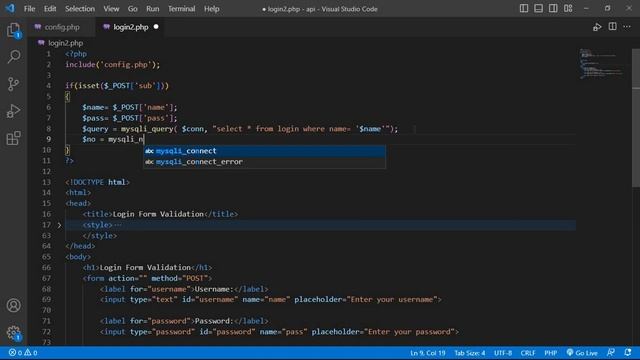Click the errors count in status bar
Screen dimensions: 640x360
click(x=16, y=353)
